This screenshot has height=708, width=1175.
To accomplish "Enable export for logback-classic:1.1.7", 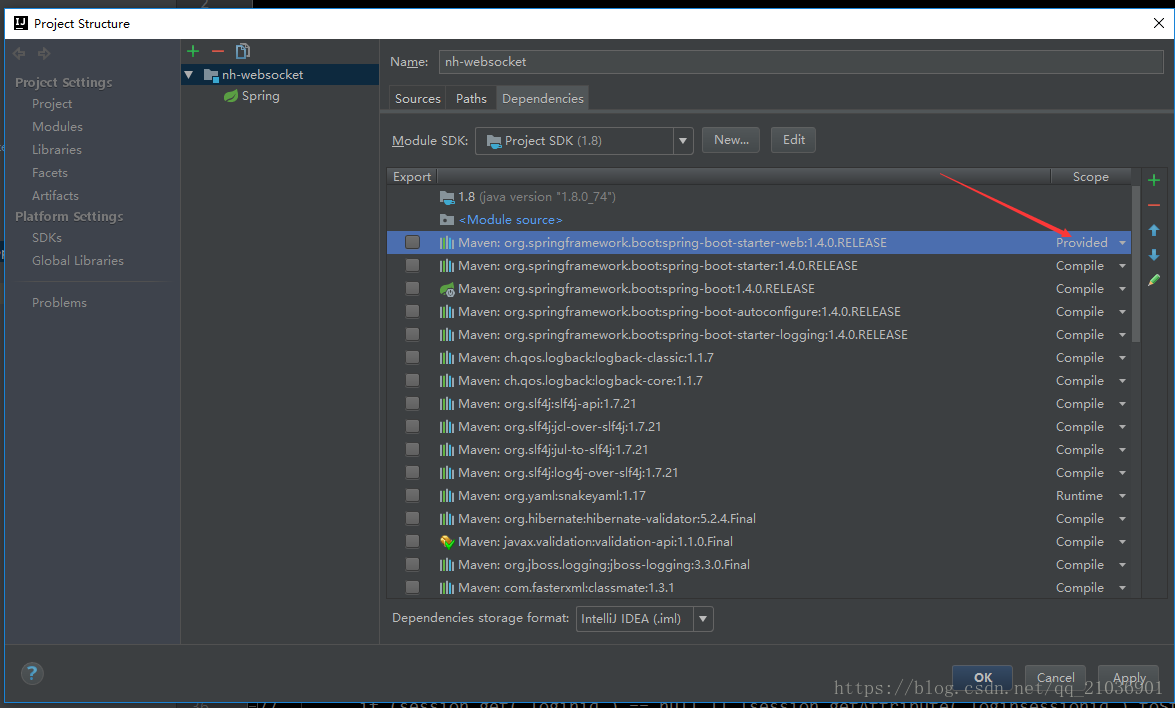I will point(412,357).
